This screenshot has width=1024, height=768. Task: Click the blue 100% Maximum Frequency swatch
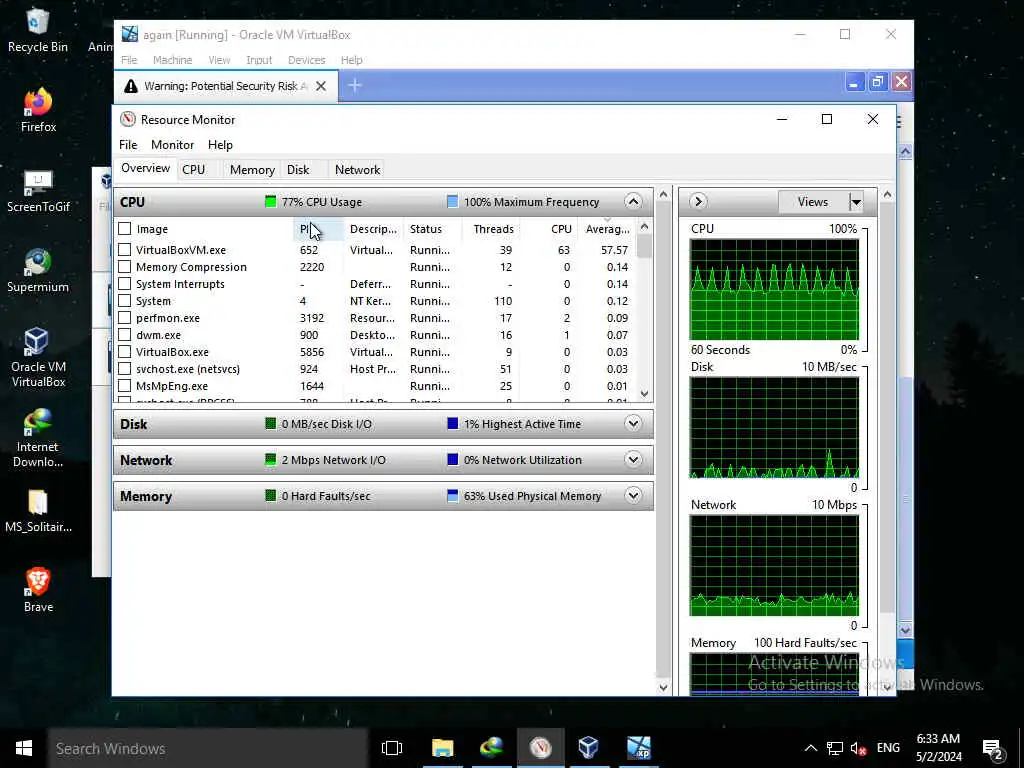452,201
